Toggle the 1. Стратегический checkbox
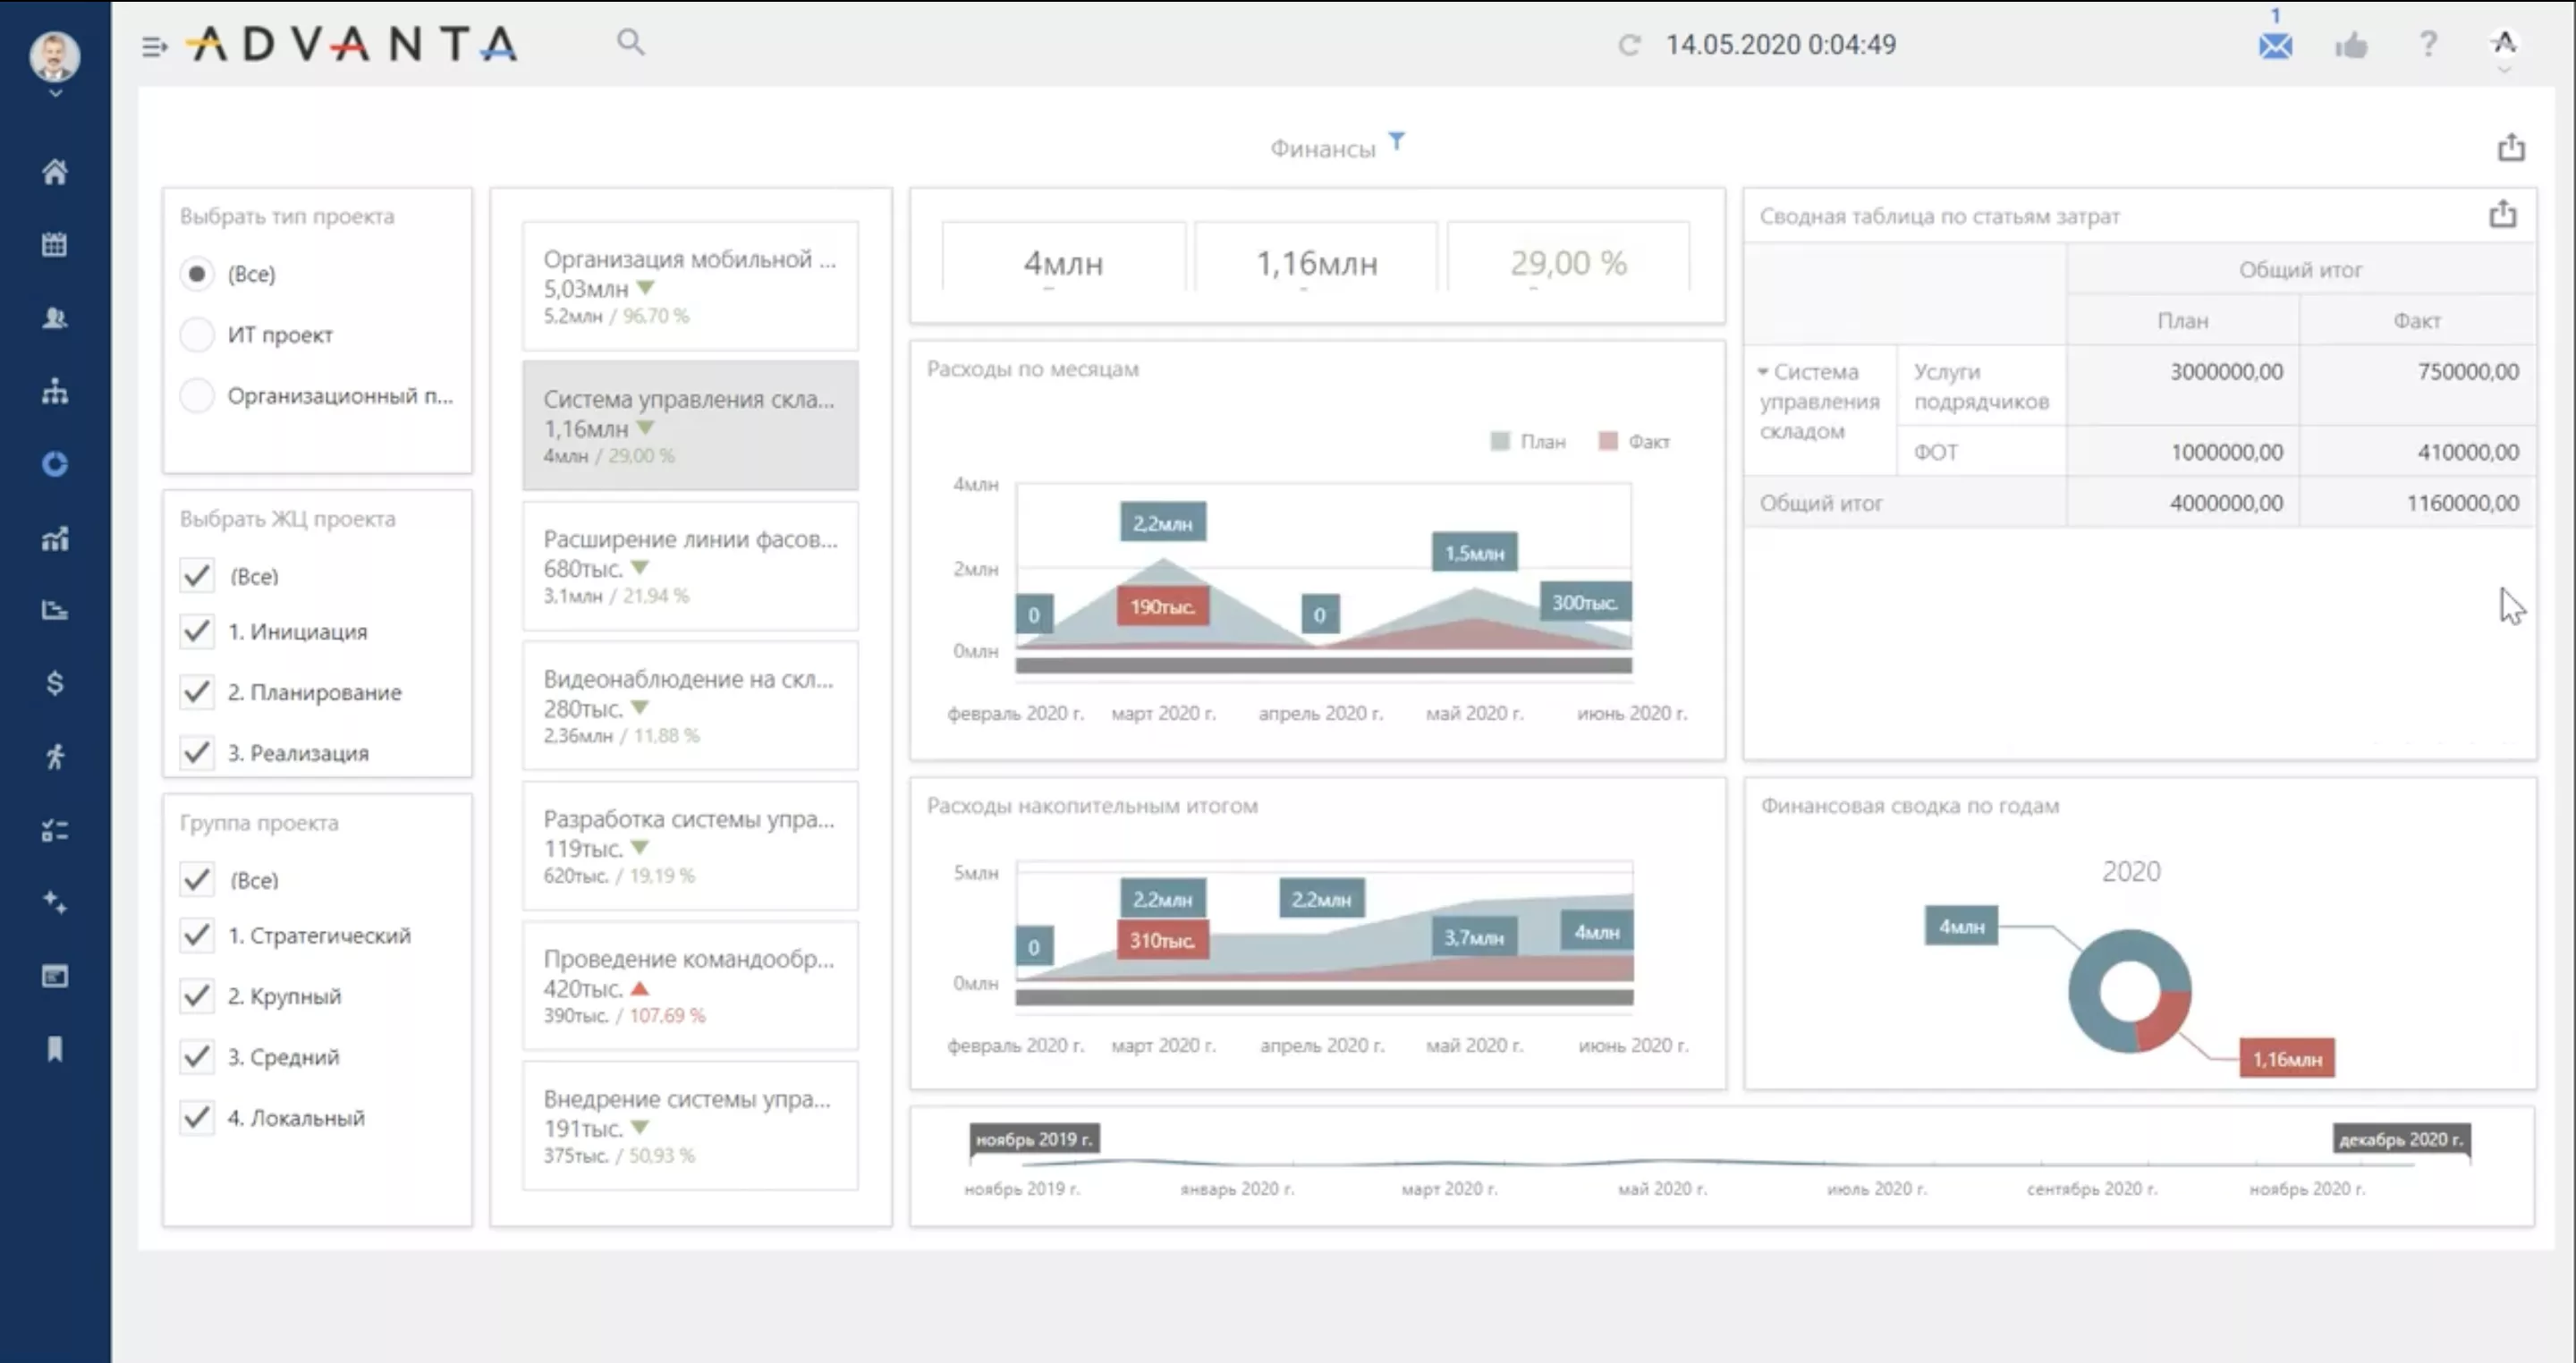 pyautogui.click(x=197, y=935)
